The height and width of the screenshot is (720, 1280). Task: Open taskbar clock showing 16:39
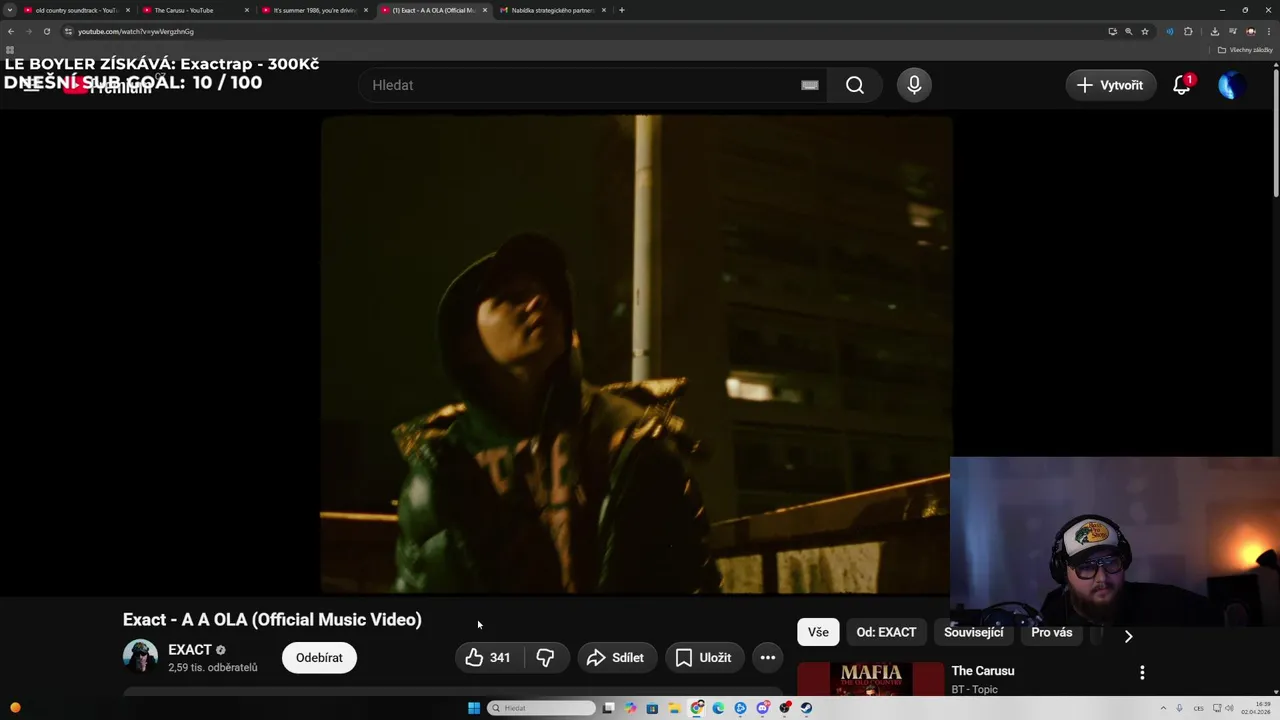point(1255,708)
